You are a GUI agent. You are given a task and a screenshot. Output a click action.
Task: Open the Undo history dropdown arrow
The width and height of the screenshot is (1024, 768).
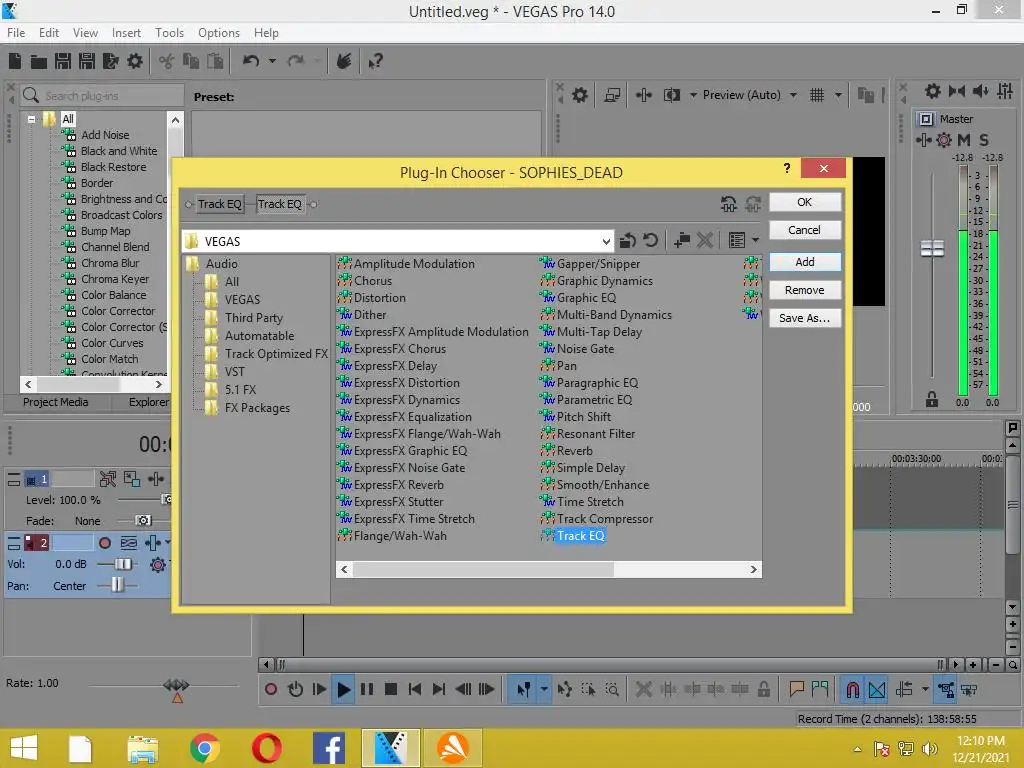click(x=272, y=61)
